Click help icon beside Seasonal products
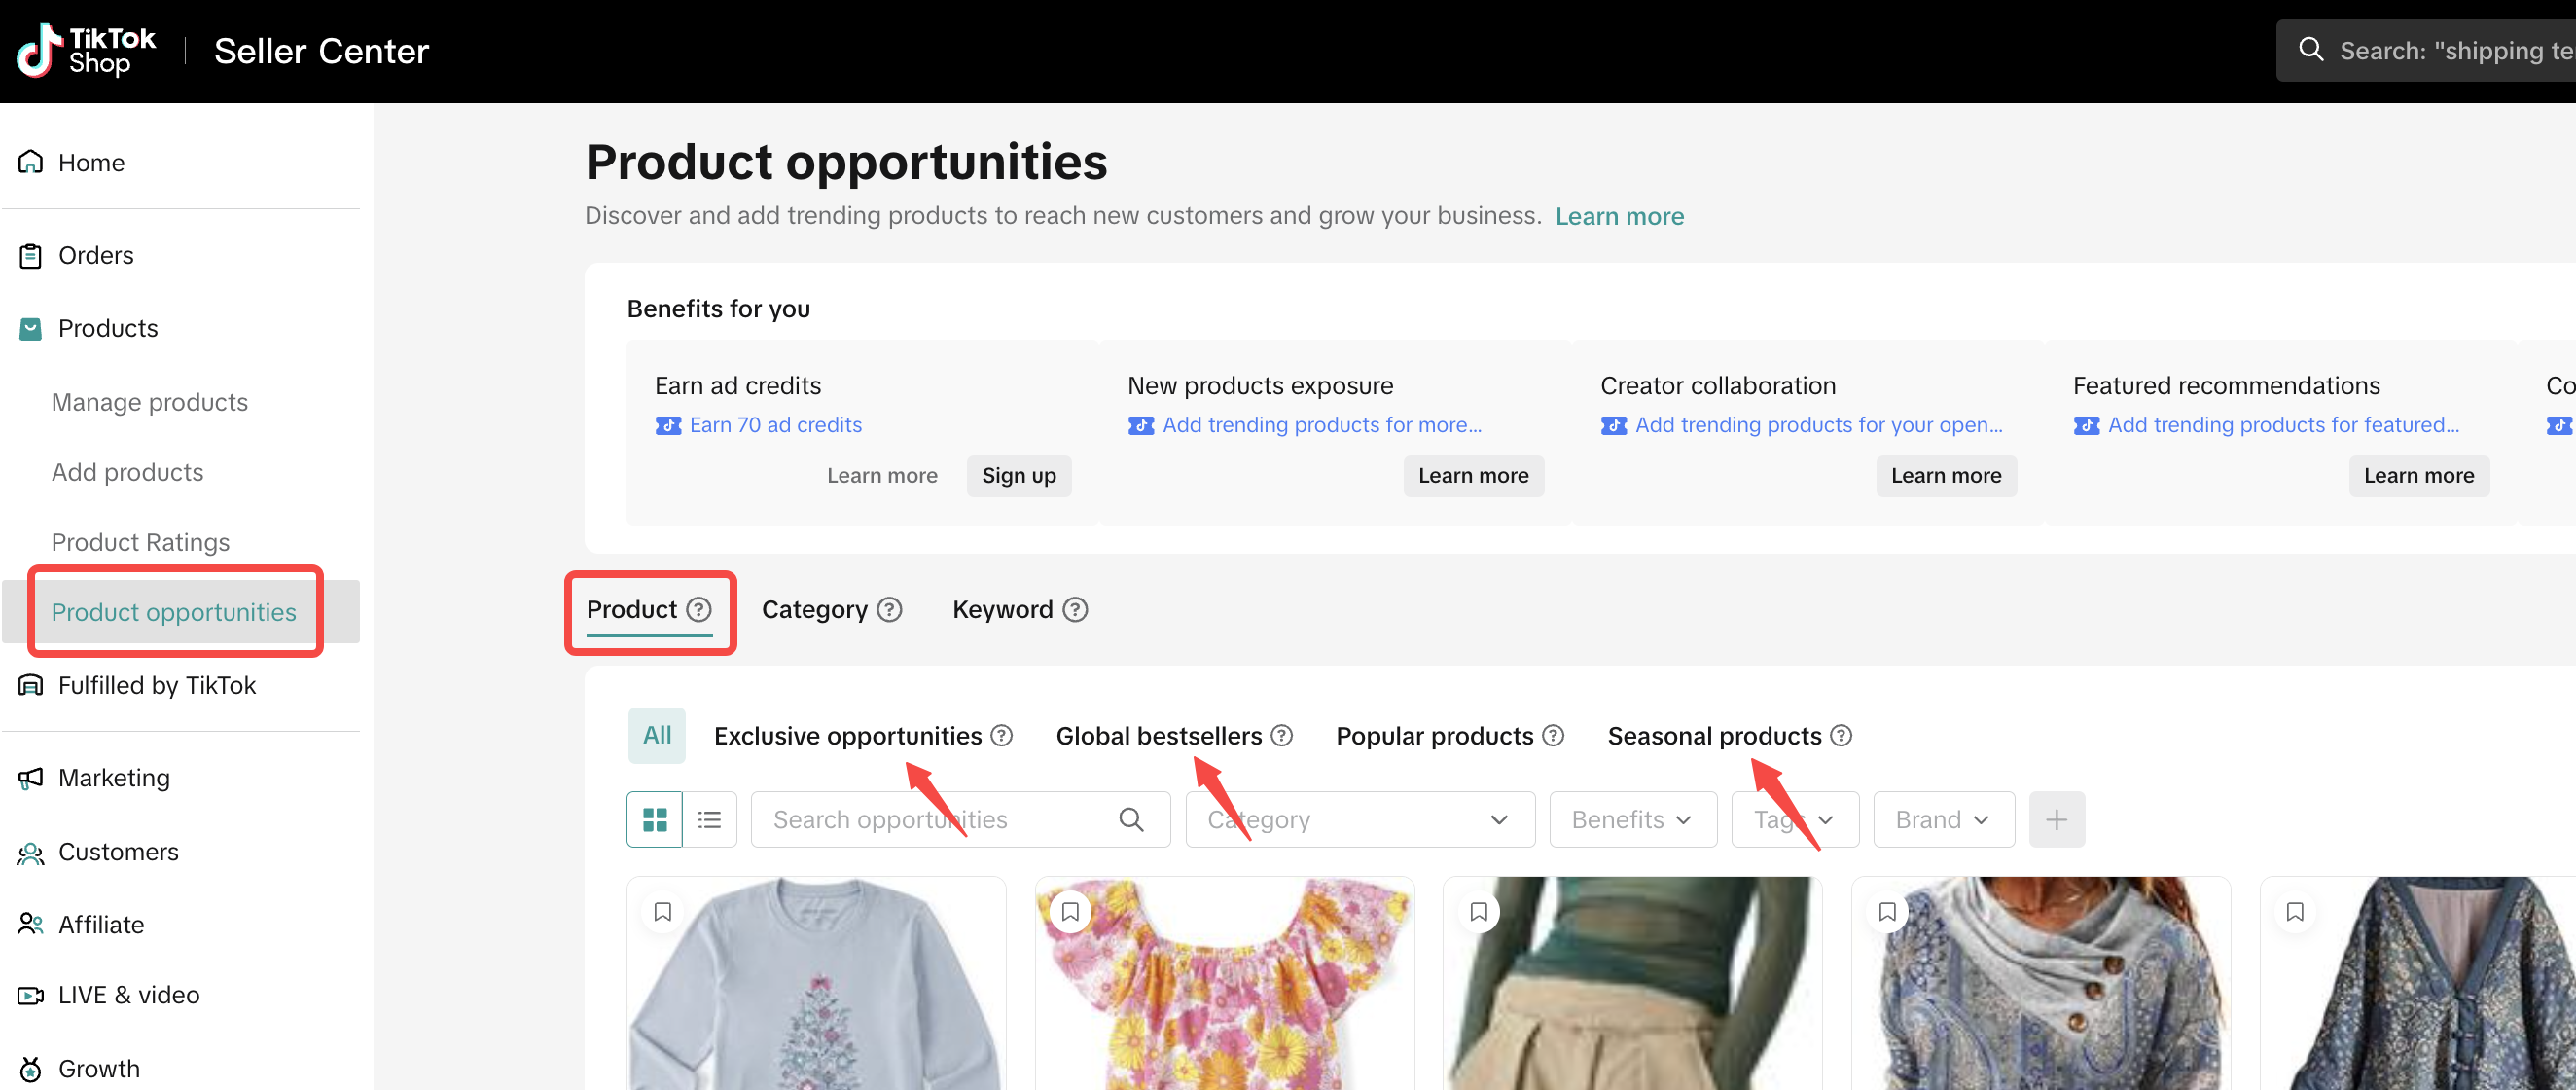Image resolution: width=2576 pixels, height=1090 pixels. (1841, 736)
